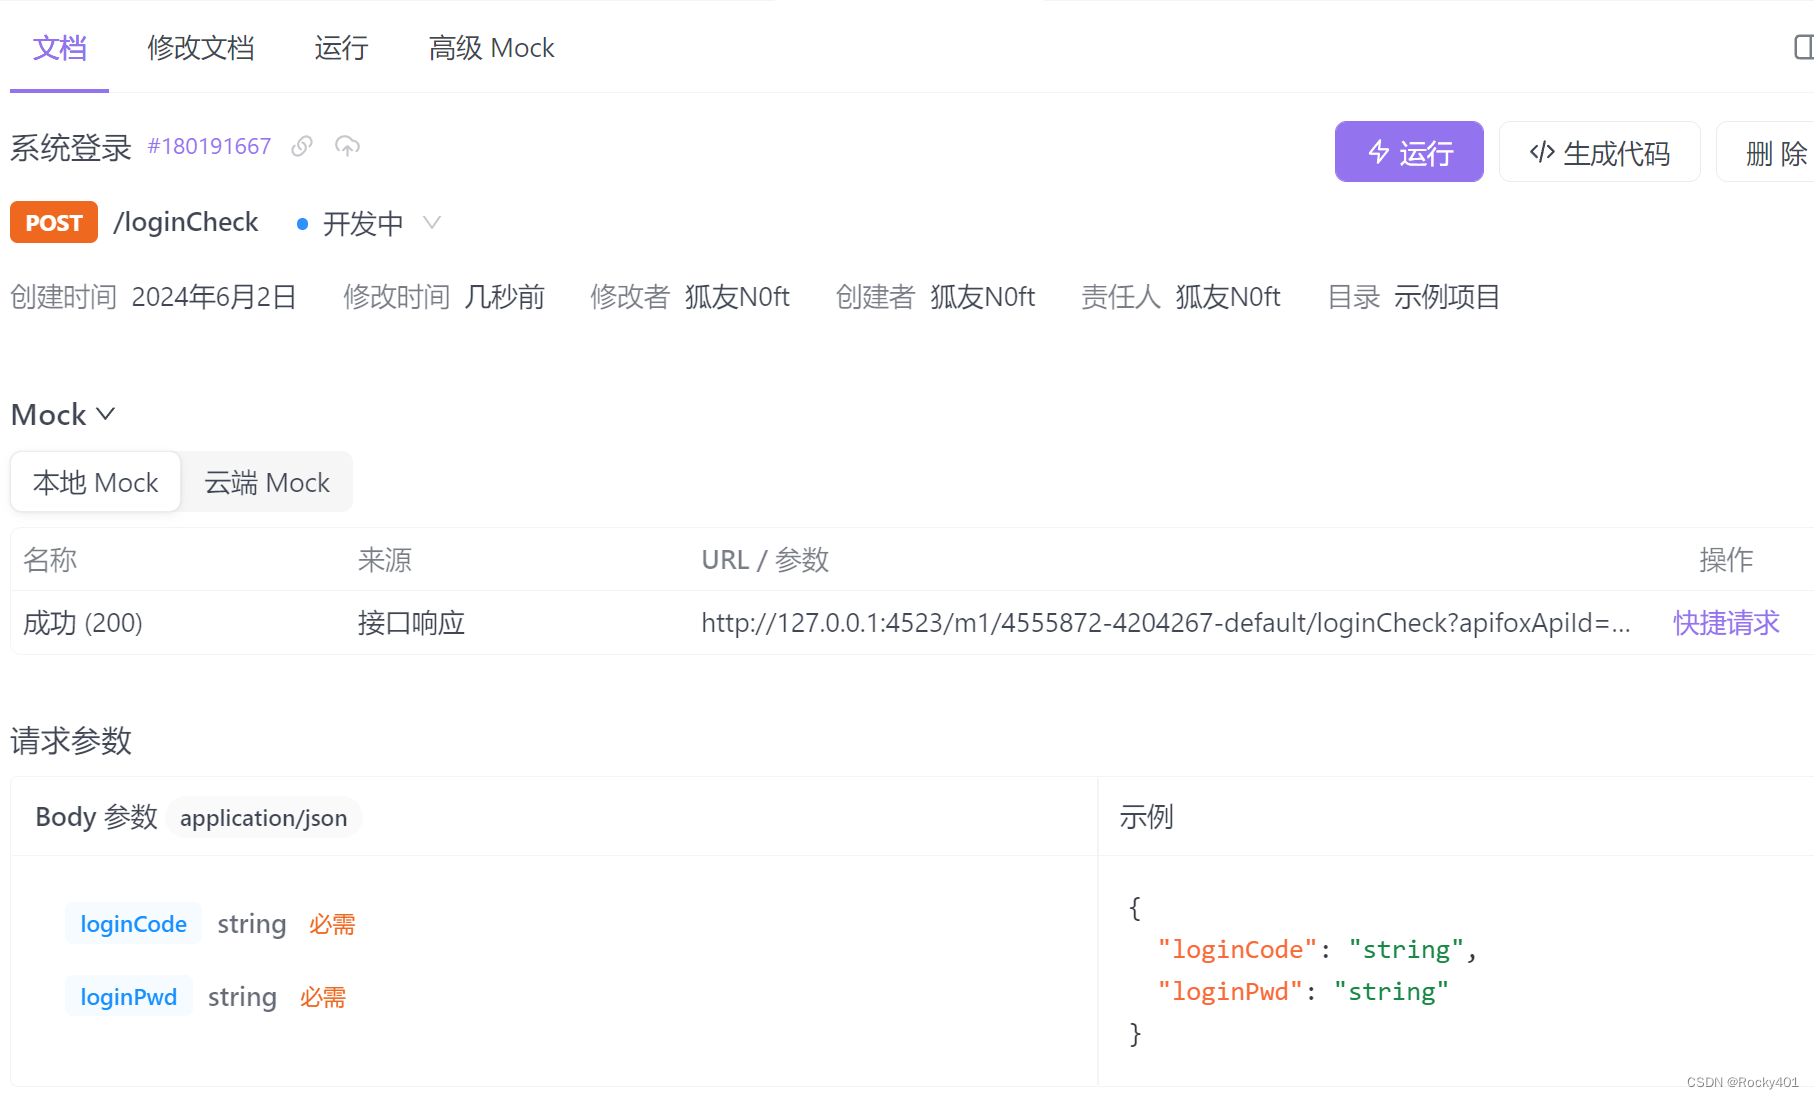
Task: Open the 开发中 status dropdown
Action: 431,223
